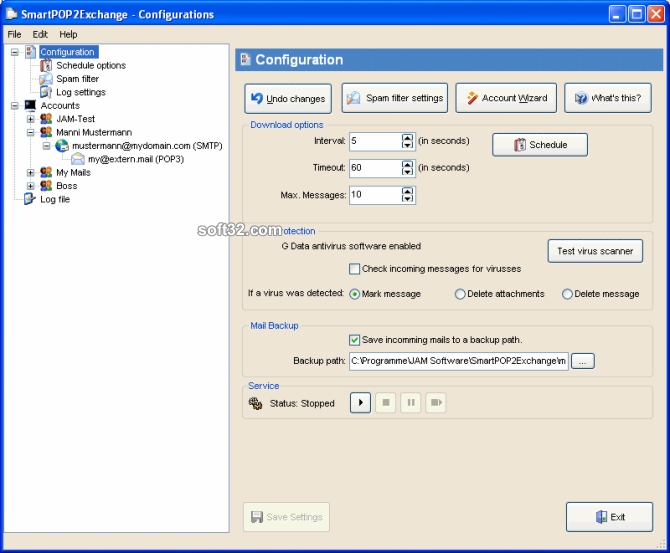The image size is (670, 553).
Task: Click the JAM-Test users icon
Action: 46,118
